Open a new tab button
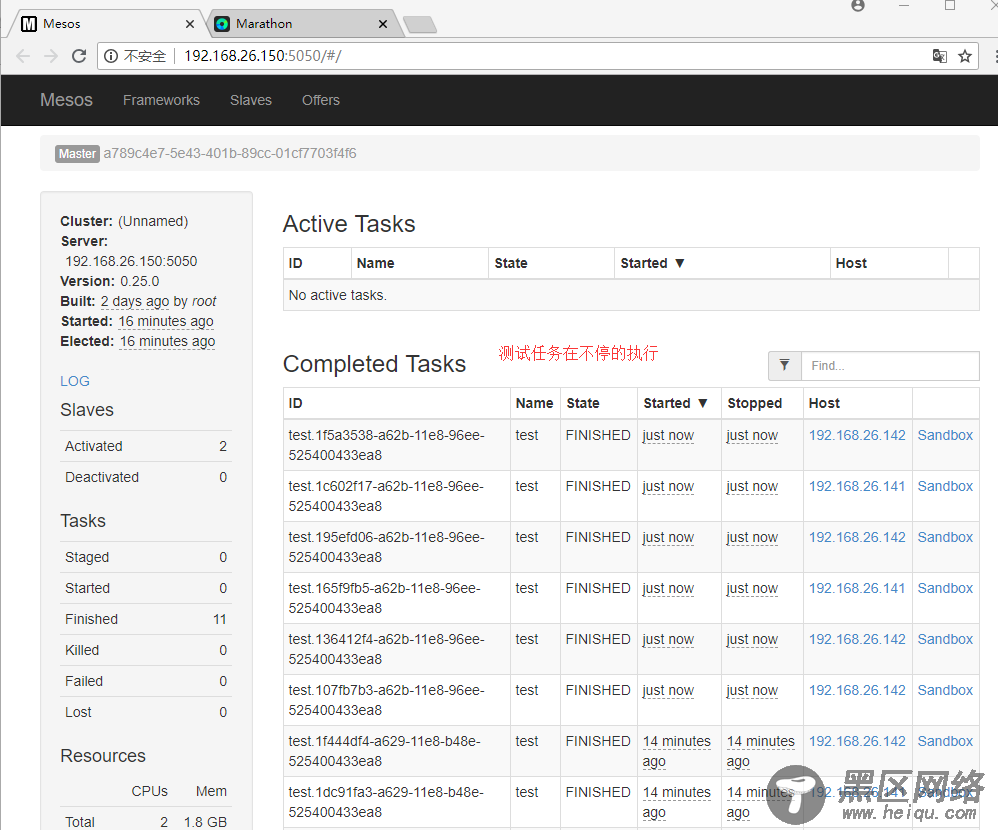 pos(420,24)
